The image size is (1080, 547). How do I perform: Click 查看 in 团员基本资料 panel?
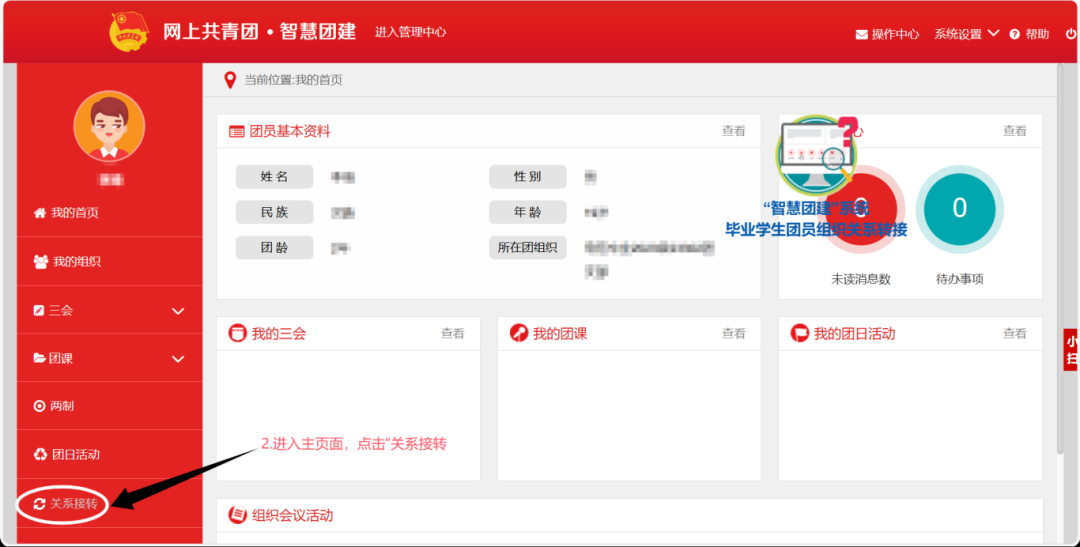[x=734, y=131]
